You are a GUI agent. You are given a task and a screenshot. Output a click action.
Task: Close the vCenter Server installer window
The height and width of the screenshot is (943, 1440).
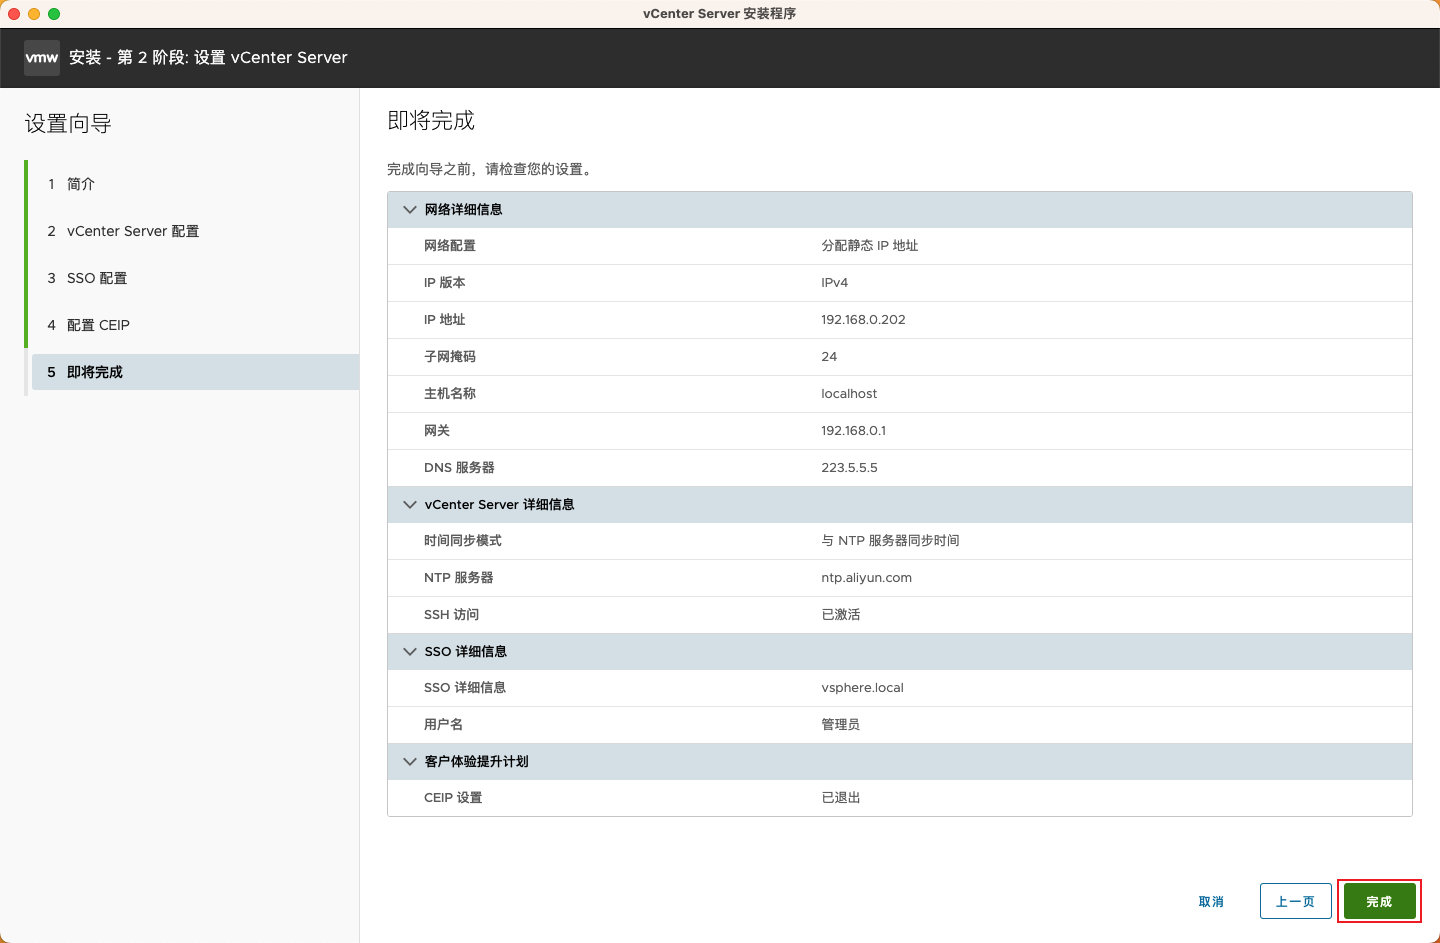point(14,14)
